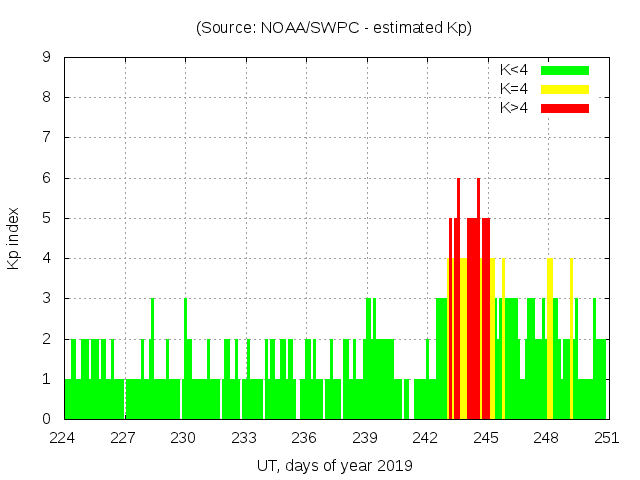
Task: Click the y-axis tick label 3
Action: click(x=46, y=299)
